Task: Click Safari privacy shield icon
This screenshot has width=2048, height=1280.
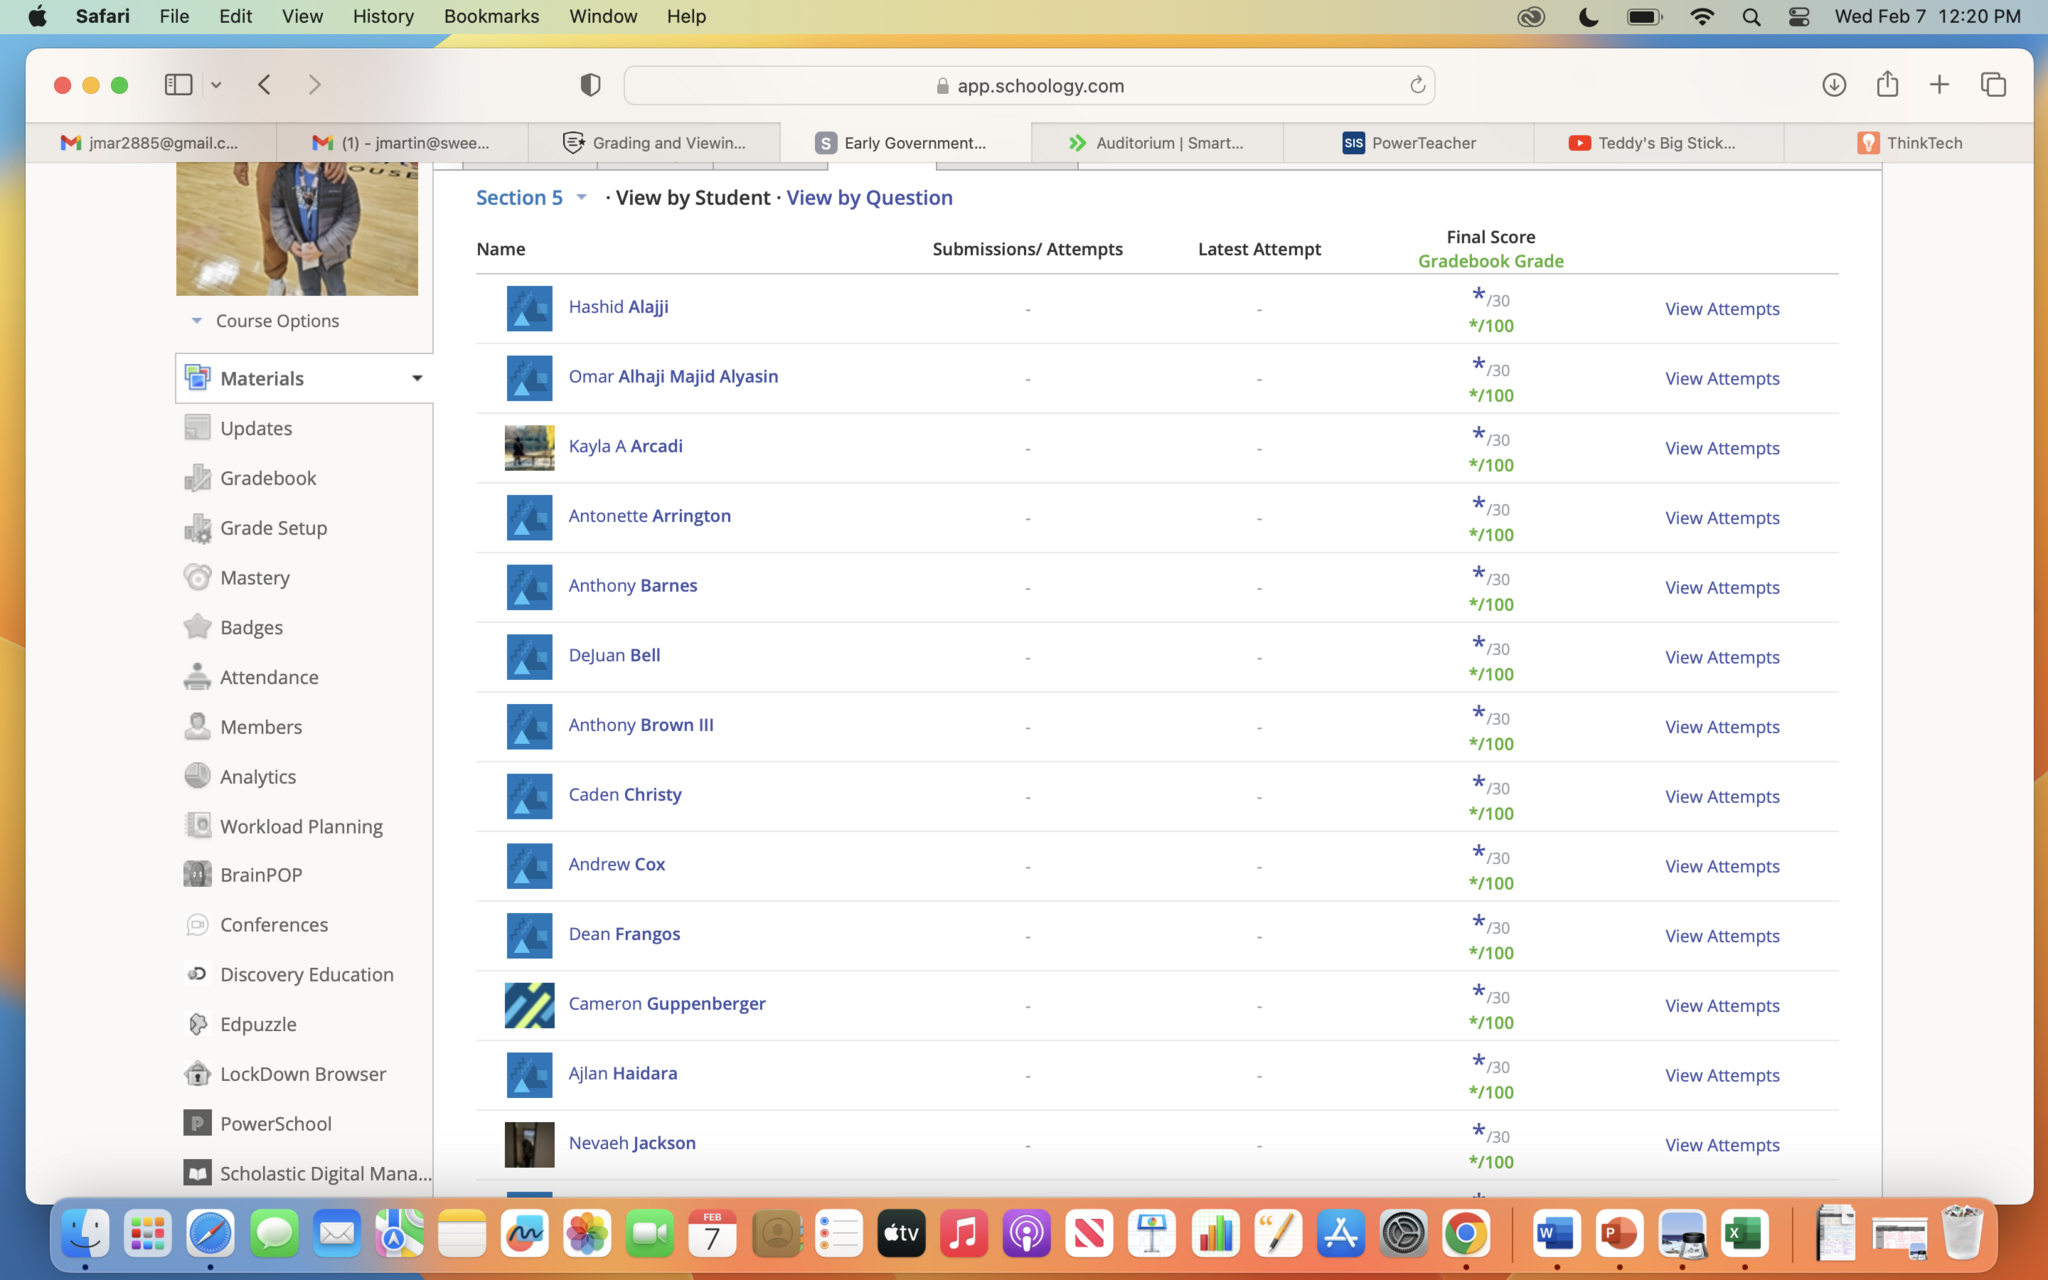Action: point(590,85)
